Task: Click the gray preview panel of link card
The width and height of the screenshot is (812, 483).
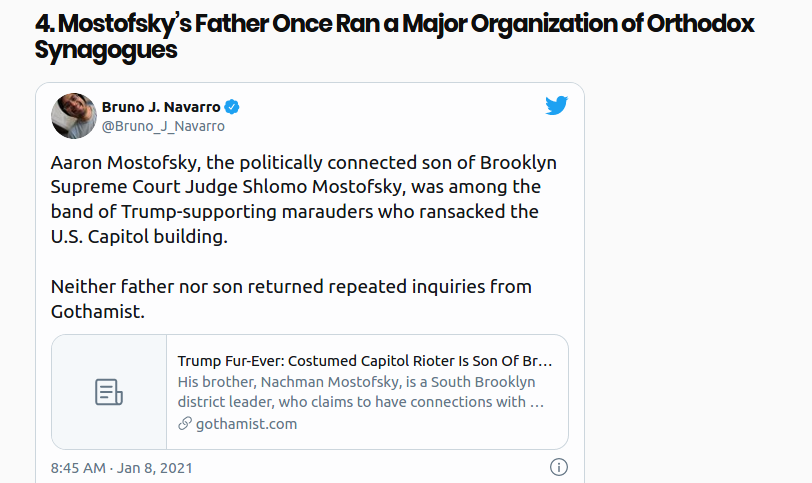Action: click(109, 392)
